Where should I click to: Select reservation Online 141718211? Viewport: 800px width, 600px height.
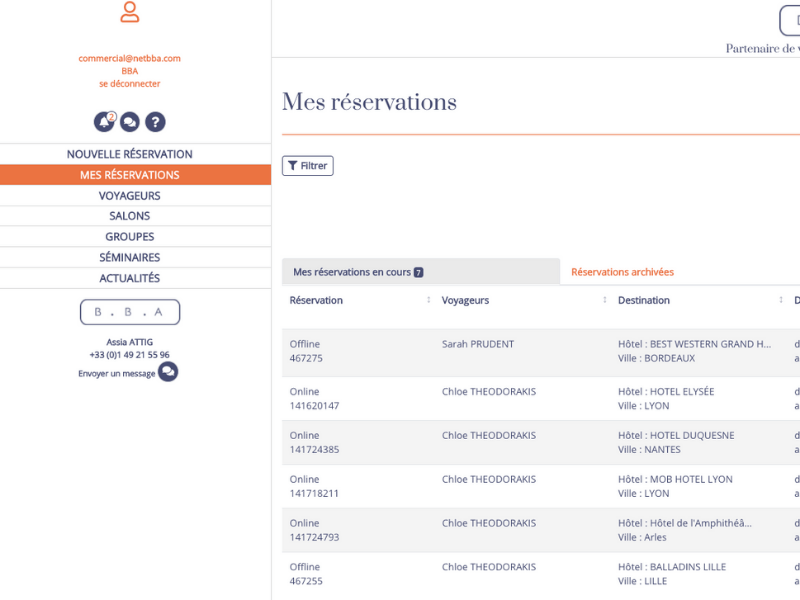pyautogui.click(x=314, y=486)
